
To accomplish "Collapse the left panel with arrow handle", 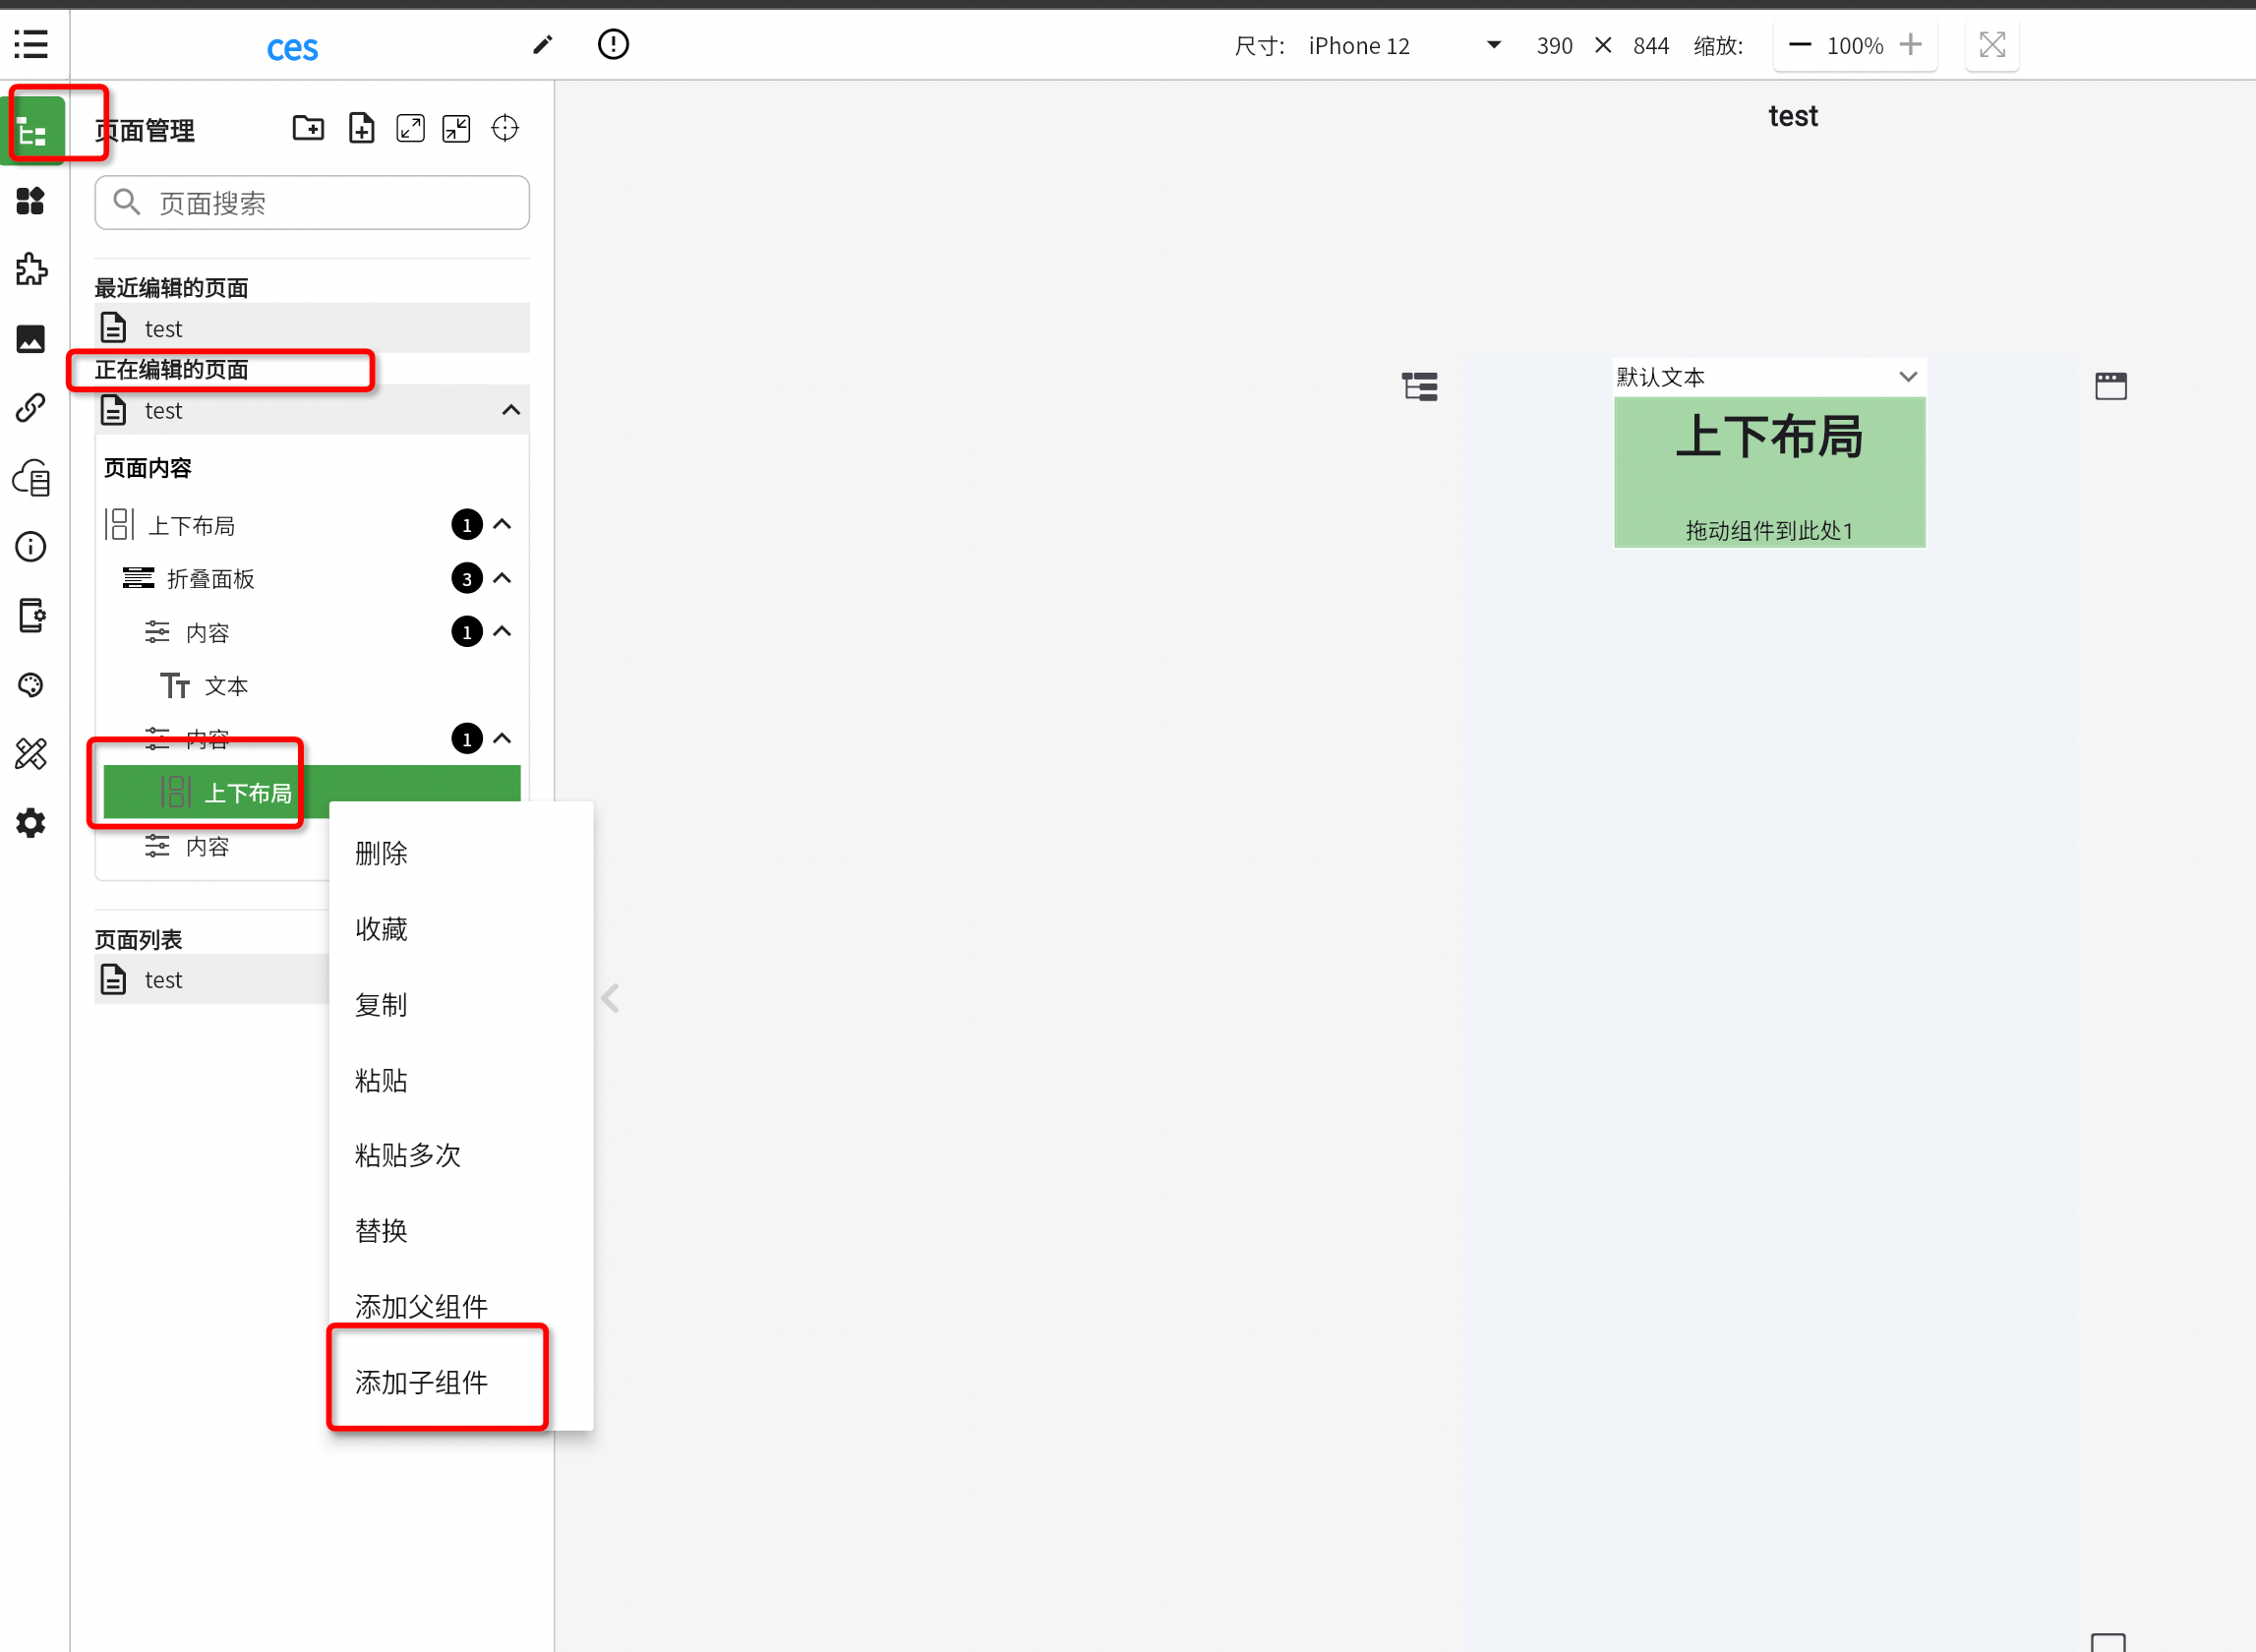I will (610, 998).
